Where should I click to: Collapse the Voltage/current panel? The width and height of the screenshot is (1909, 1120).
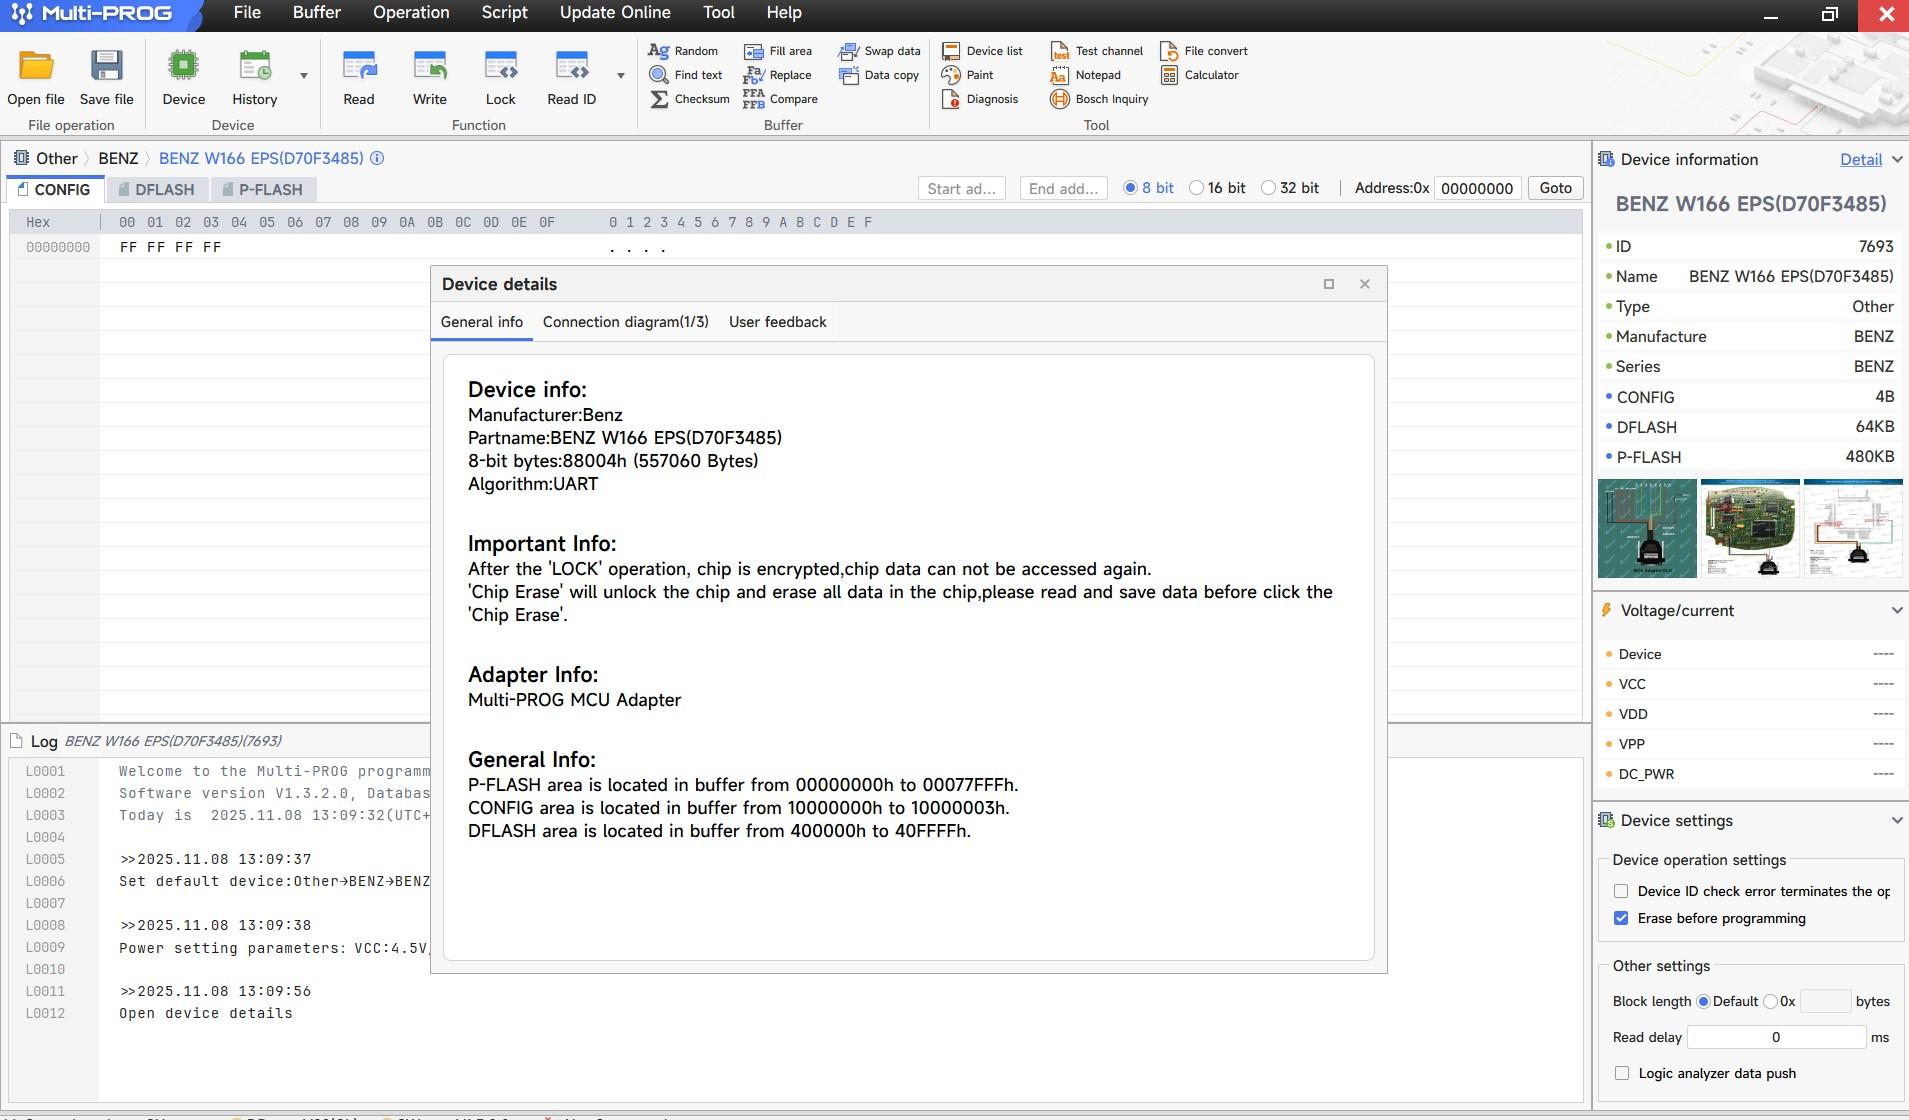coord(1896,610)
